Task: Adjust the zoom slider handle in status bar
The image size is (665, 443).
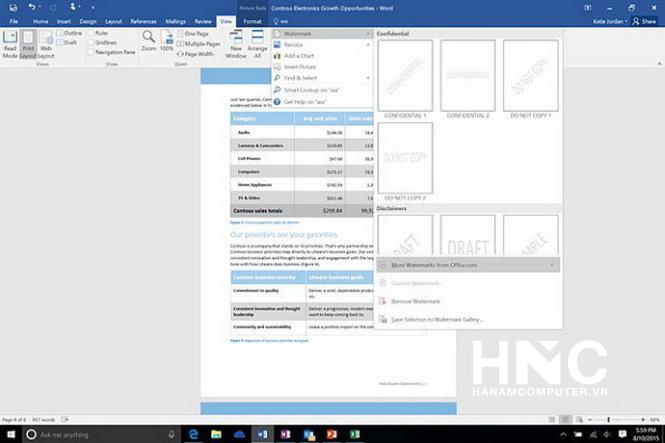Action: [608, 420]
